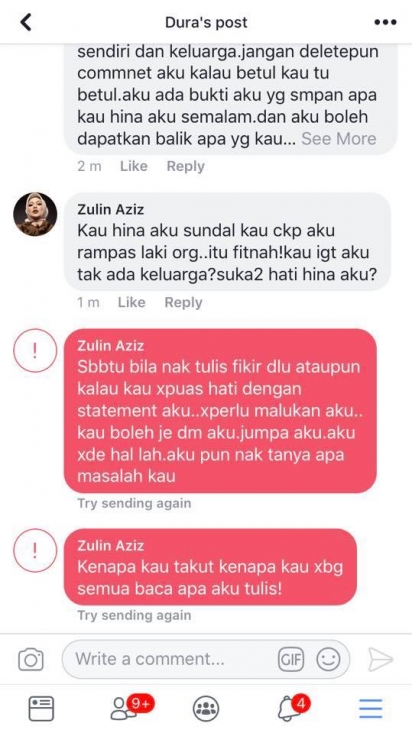Reply to the comment posted 2 m ago
The height and width of the screenshot is (733, 412).
(x=186, y=166)
